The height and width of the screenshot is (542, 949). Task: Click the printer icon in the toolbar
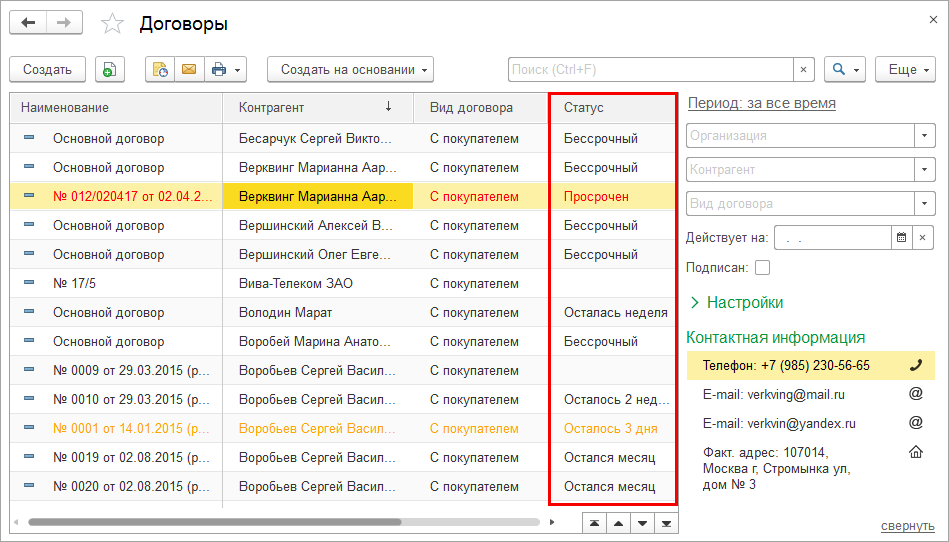(x=218, y=70)
